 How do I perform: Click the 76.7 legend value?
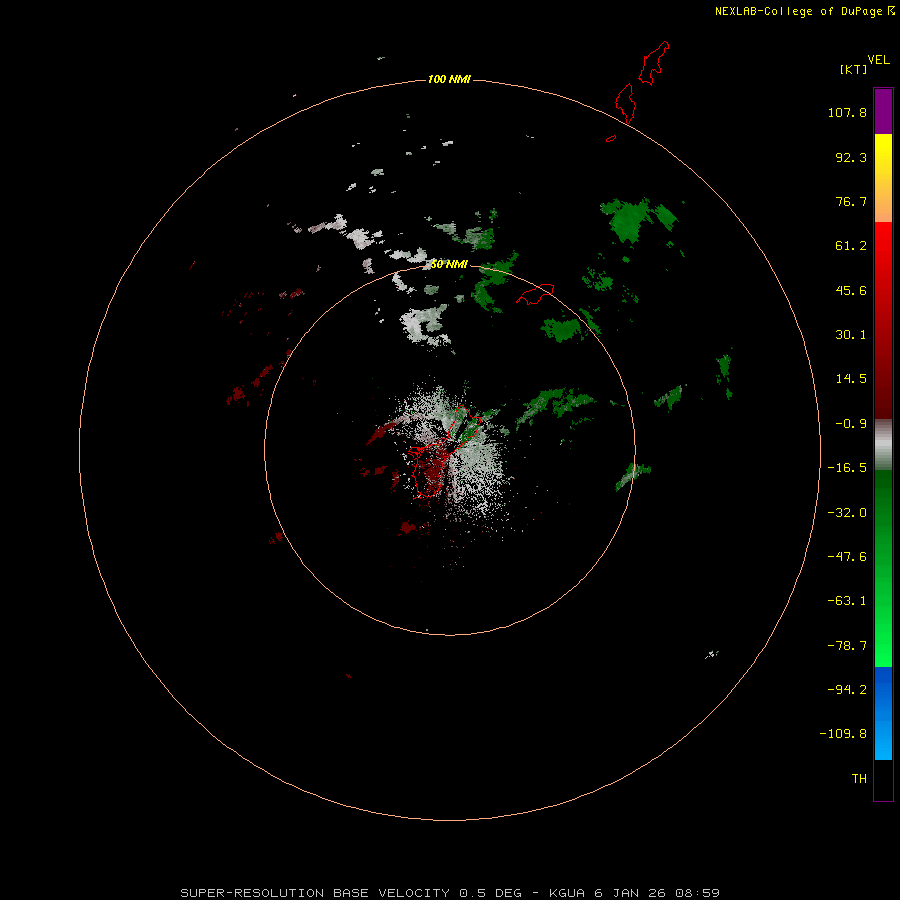click(851, 201)
